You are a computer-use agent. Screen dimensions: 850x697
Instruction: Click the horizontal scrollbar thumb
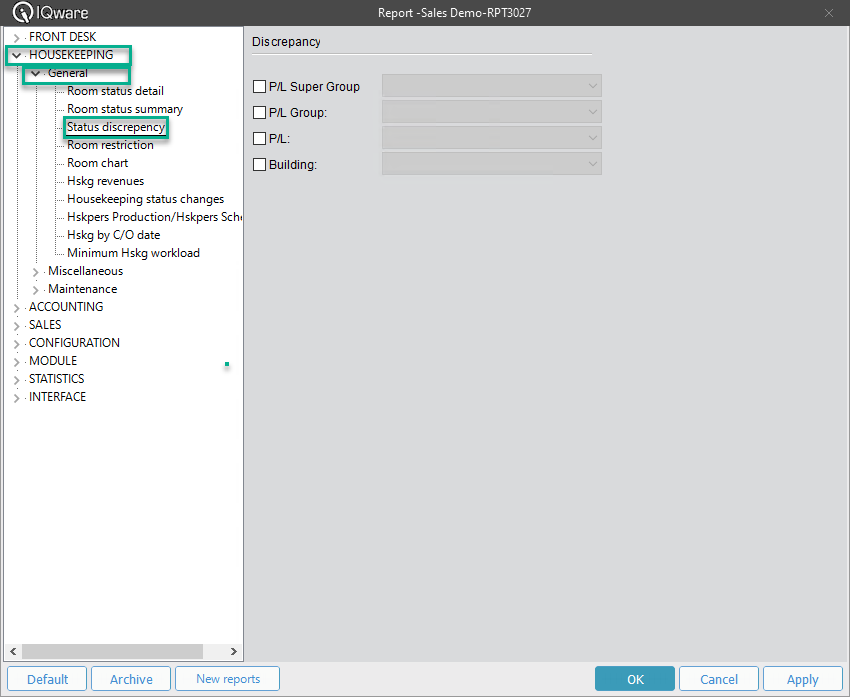[112, 651]
